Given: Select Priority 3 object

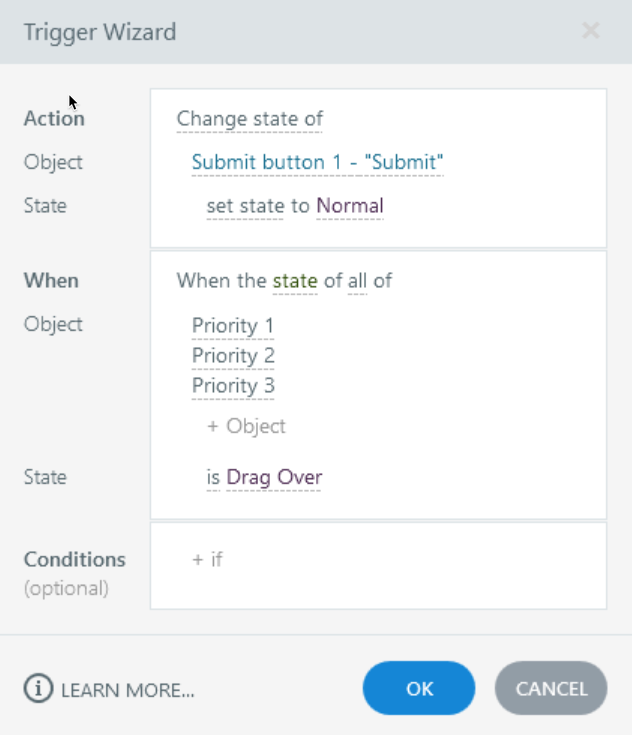Looking at the screenshot, I should coord(232,386).
